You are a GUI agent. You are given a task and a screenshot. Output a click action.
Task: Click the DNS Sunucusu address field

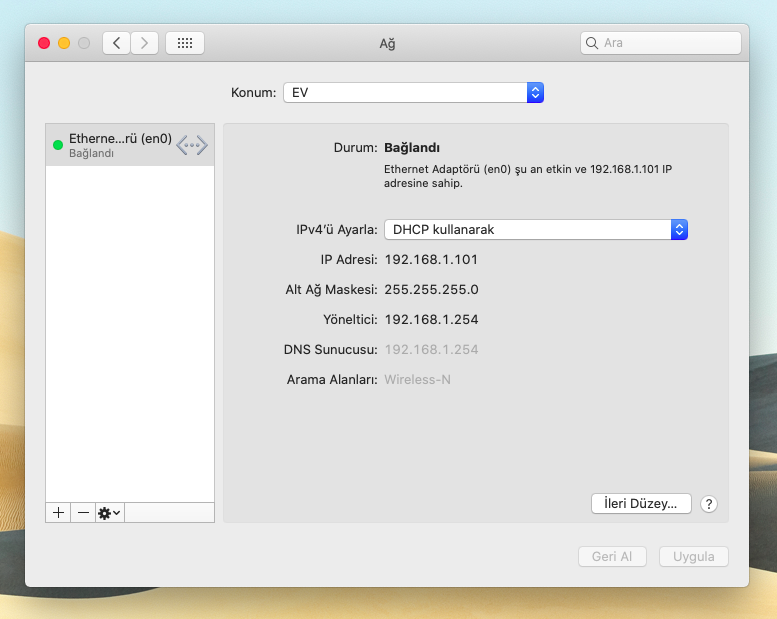[431, 350]
